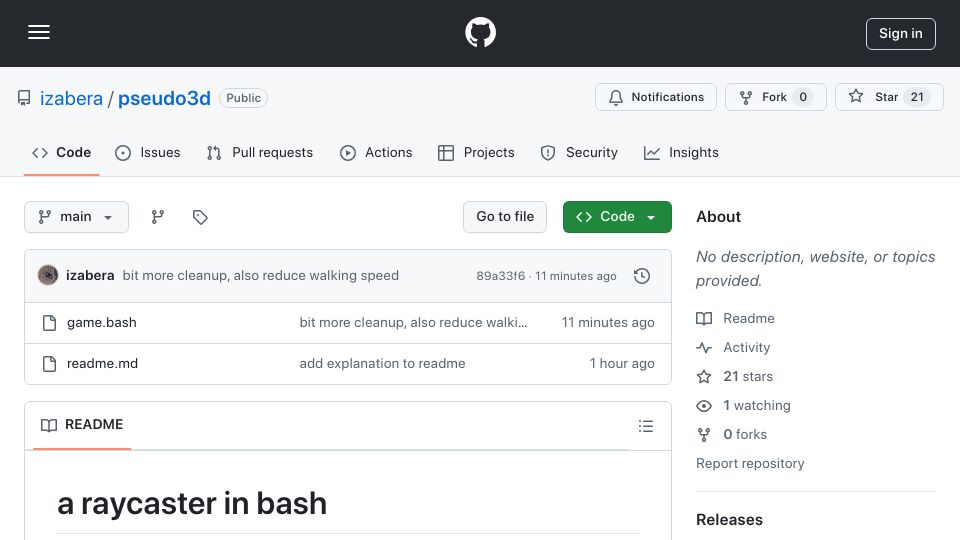Open the fork count badge showing 0
This screenshot has width=960, height=540.
click(803, 97)
